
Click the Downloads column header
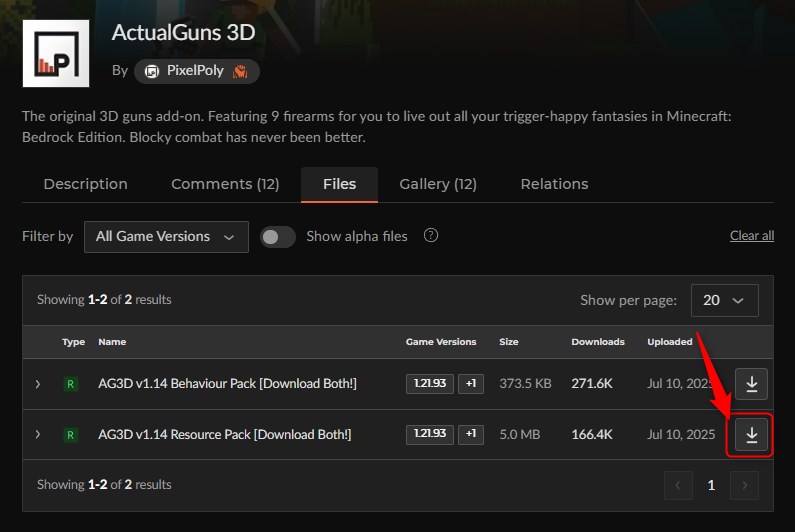click(x=598, y=342)
